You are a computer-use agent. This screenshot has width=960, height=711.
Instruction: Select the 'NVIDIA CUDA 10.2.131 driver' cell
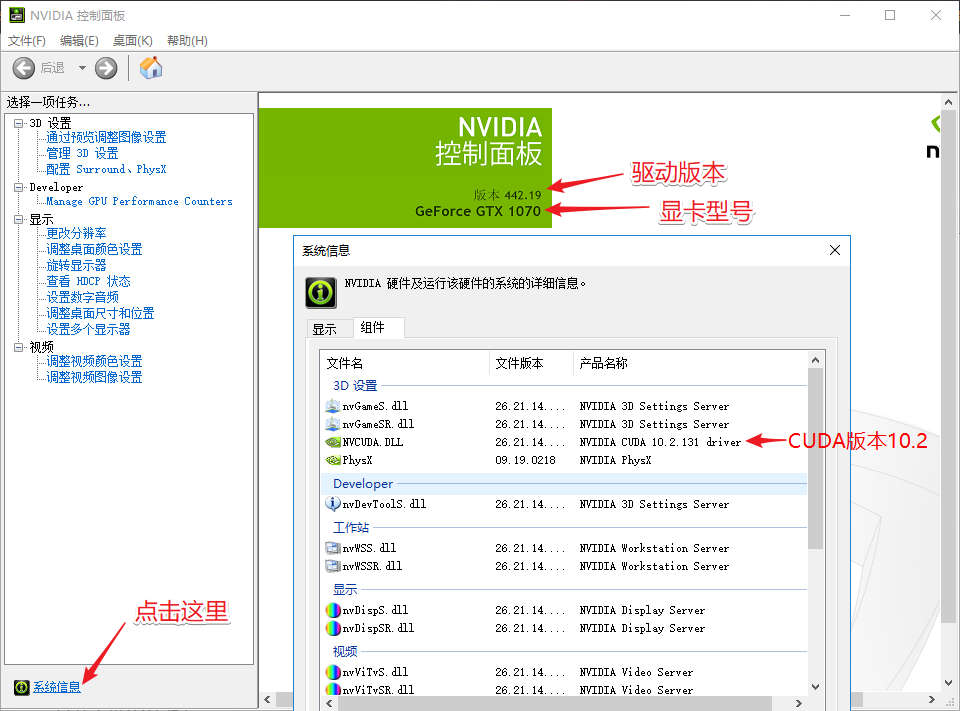[x=661, y=442]
